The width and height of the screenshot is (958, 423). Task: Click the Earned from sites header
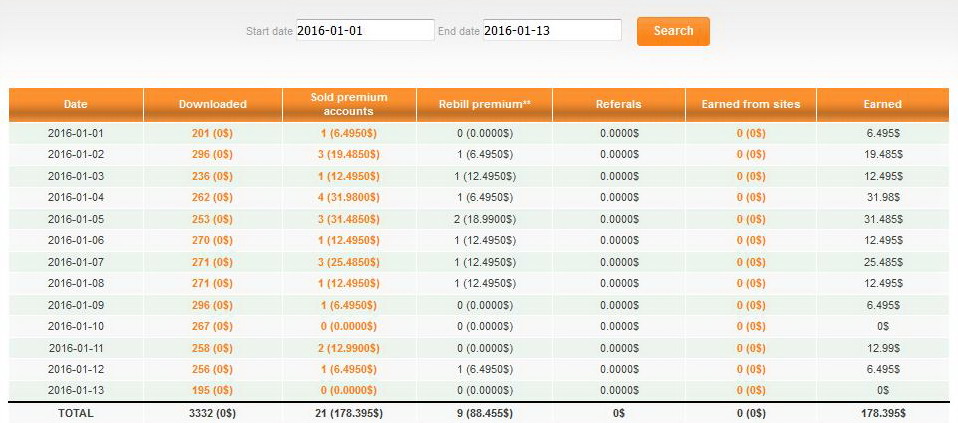(751, 104)
